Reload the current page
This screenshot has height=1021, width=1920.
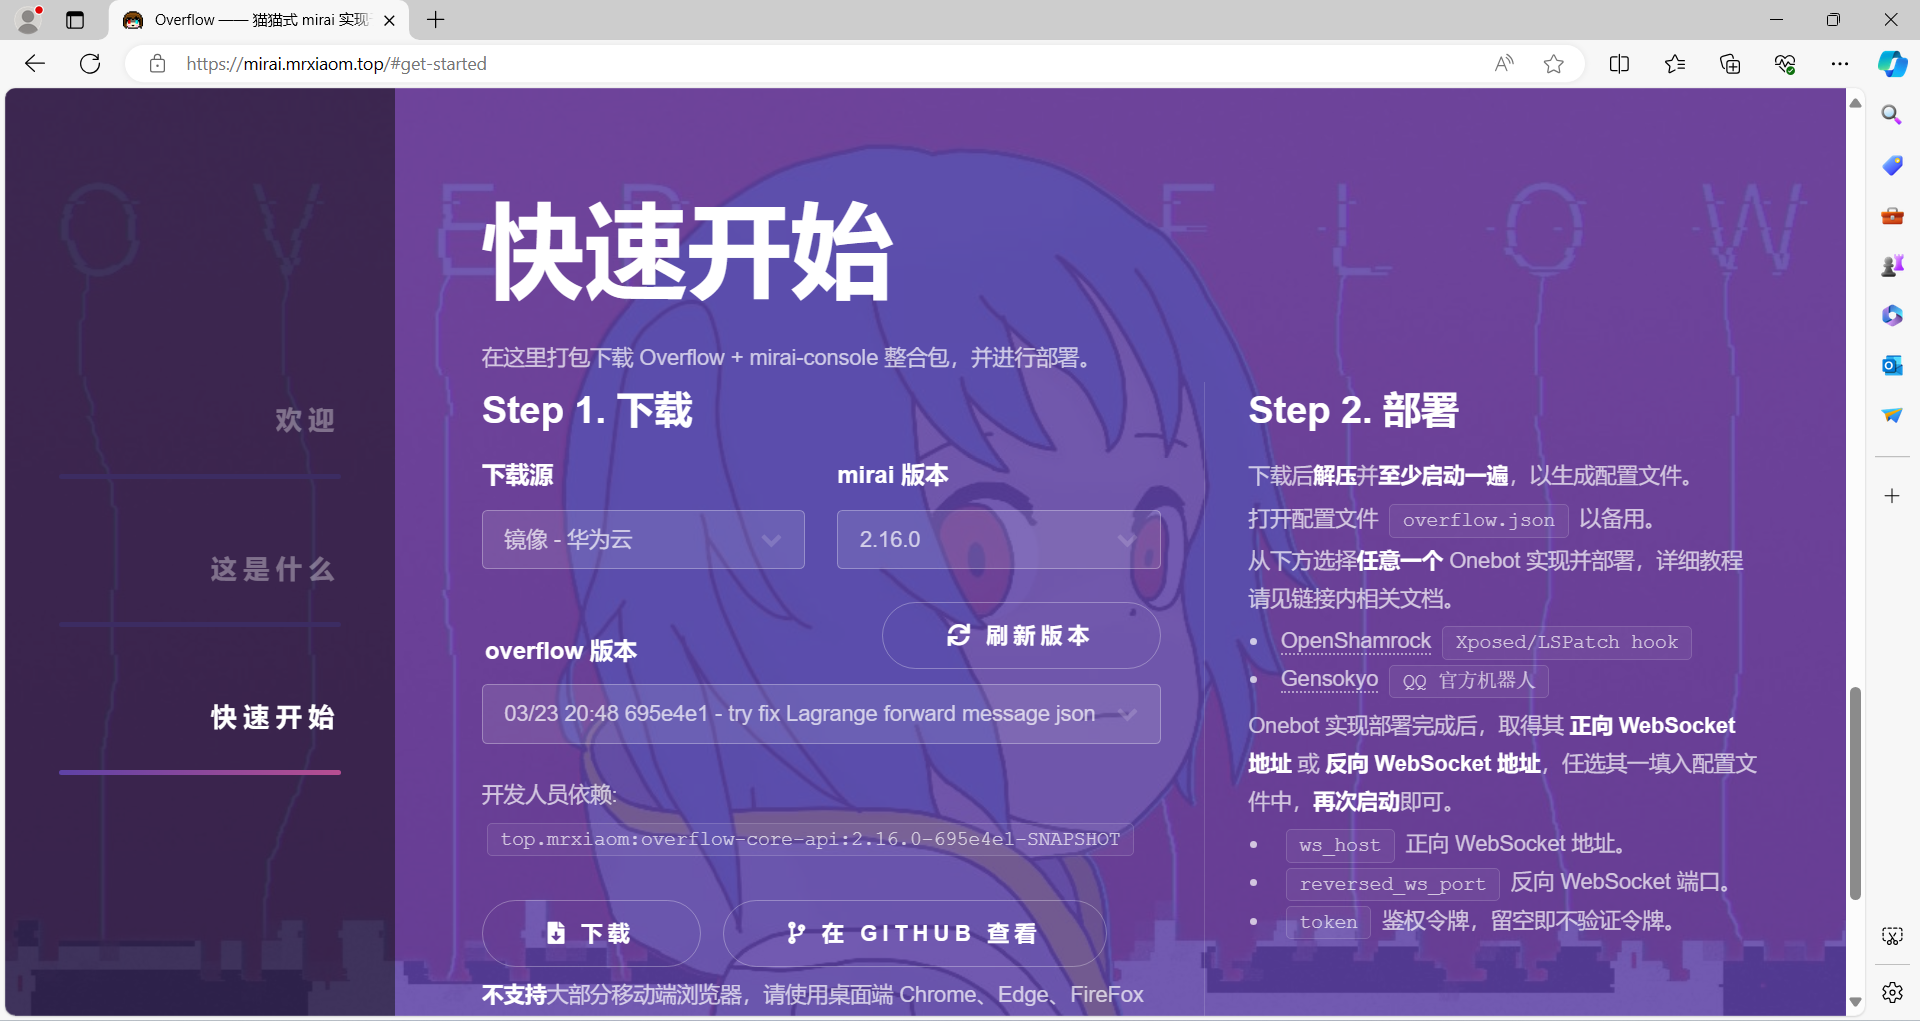coord(90,63)
